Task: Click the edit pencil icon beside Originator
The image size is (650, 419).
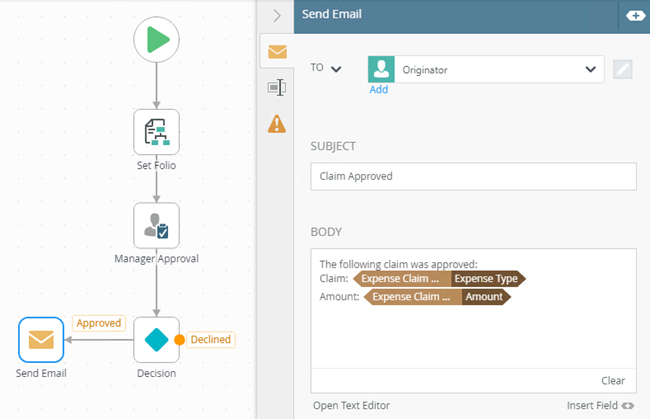Action: coord(622,69)
